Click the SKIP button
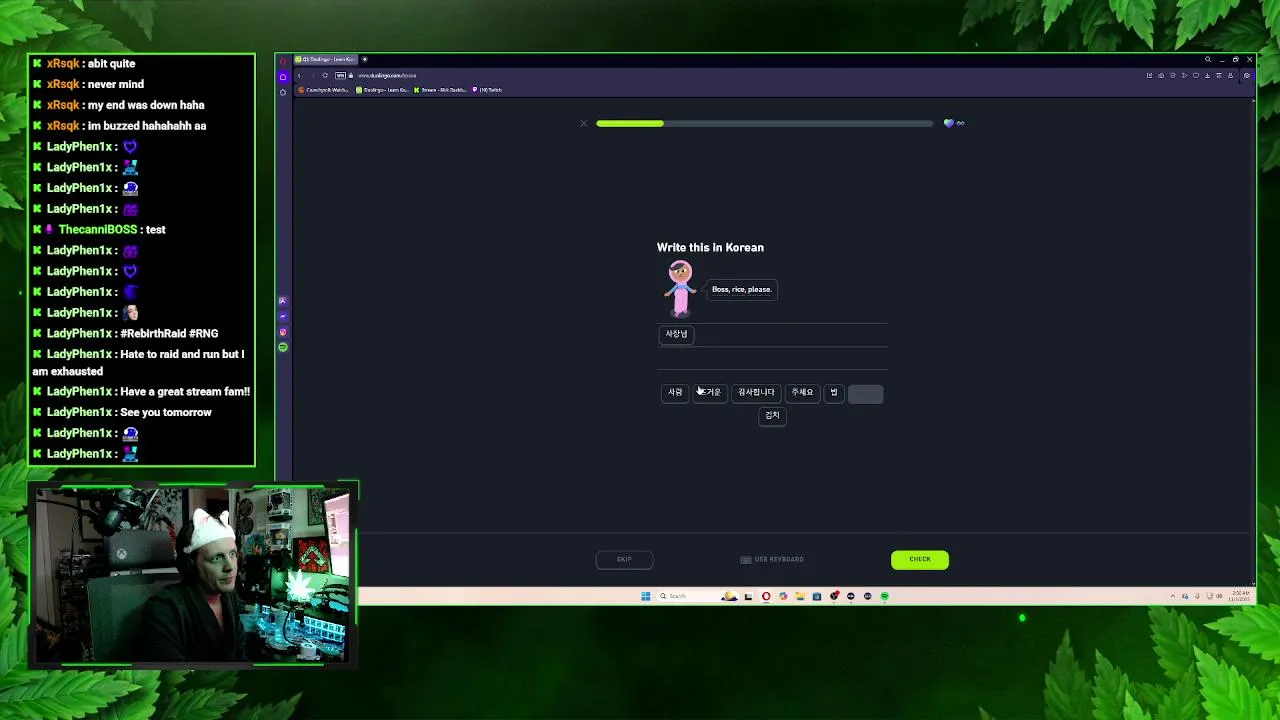Viewport: 1280px width, 720px height. [x=624, y=559]
